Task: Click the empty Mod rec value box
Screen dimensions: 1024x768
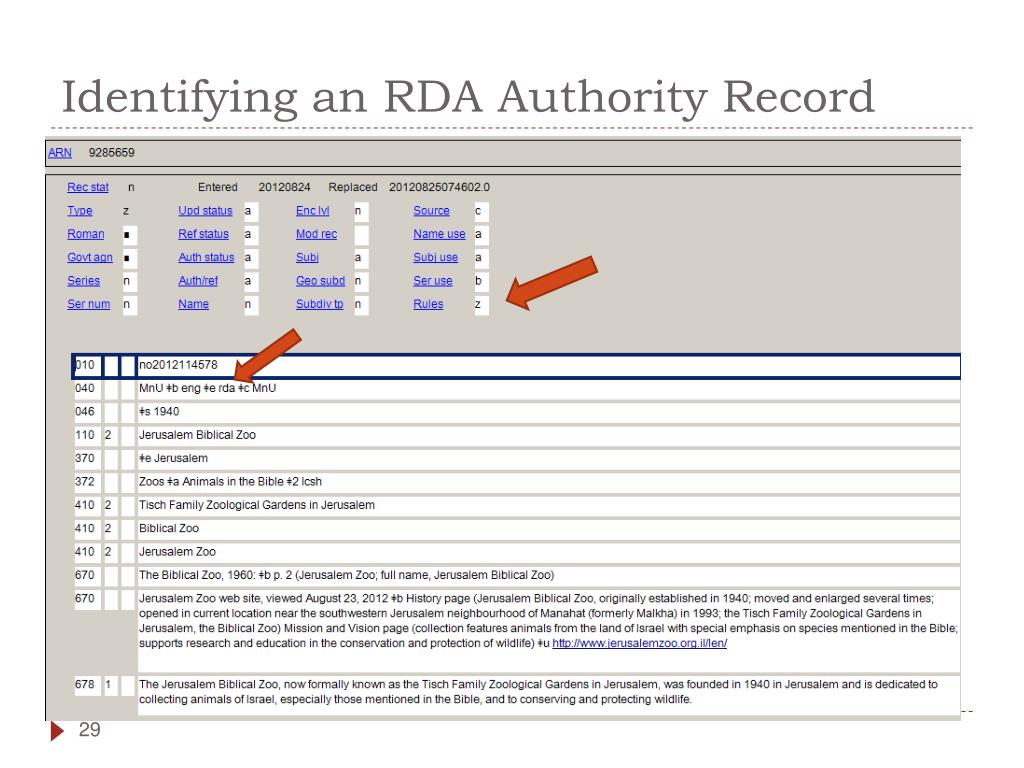Action: click(x=361, y=234)
